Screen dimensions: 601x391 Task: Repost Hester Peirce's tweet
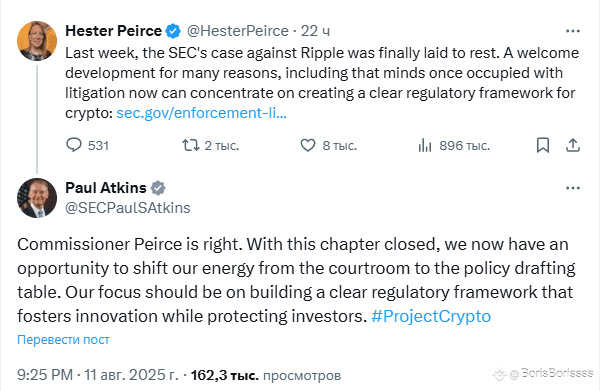[x=210, y=145]
